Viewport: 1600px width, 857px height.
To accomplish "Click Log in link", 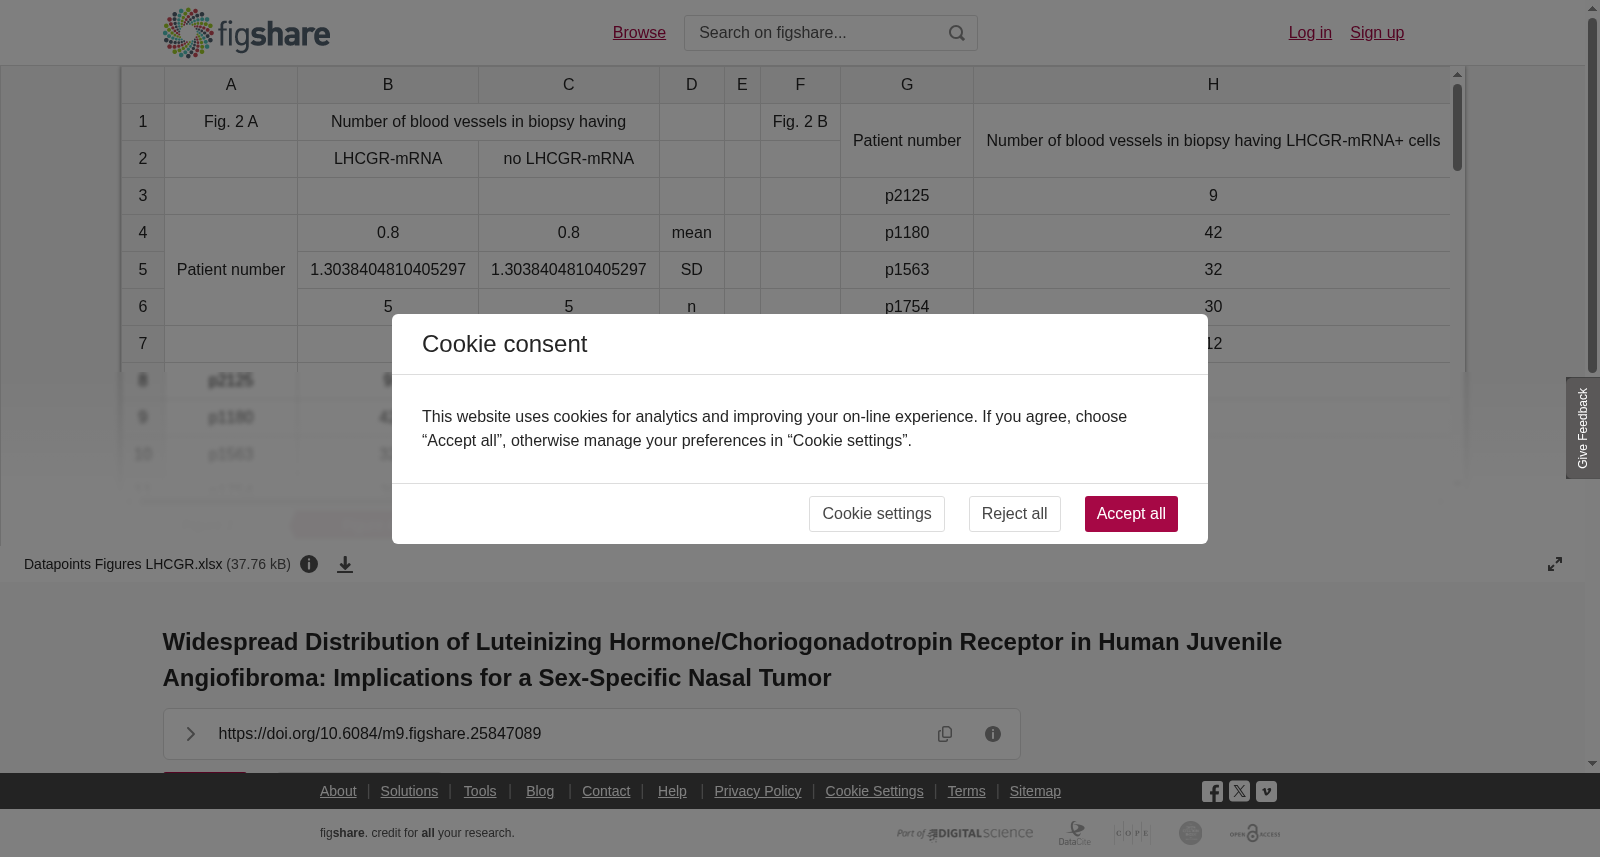I will pyautogui.click(x=1310, y=33).
